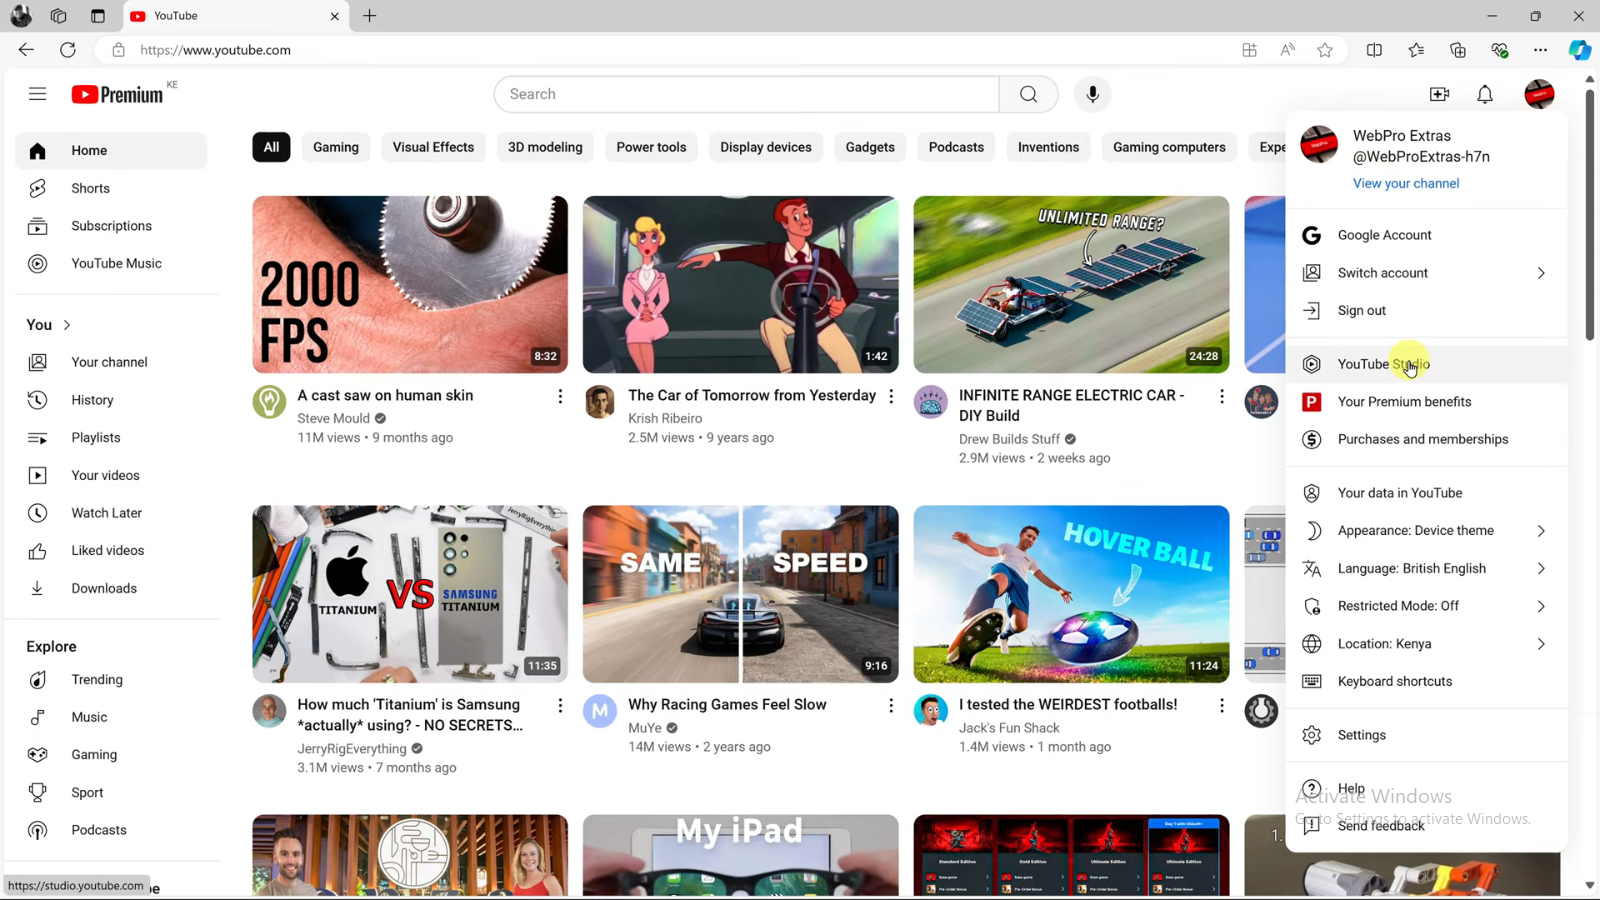Open more options for Why Racing Games video
This screenshot has width=1600, height=900.
891,706
